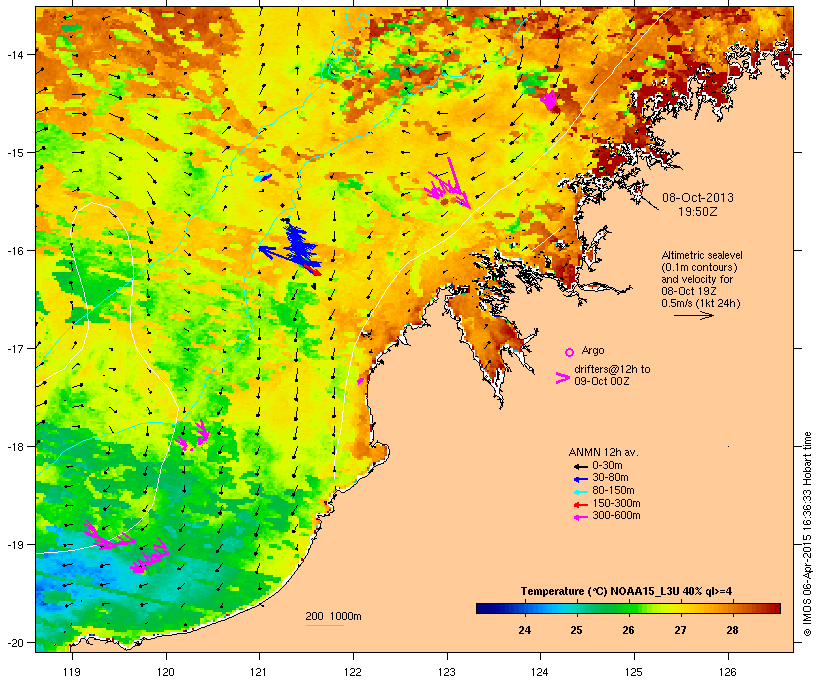
Task: Click the red 150-300m legend arrow
Action: (x=580, y=504)
